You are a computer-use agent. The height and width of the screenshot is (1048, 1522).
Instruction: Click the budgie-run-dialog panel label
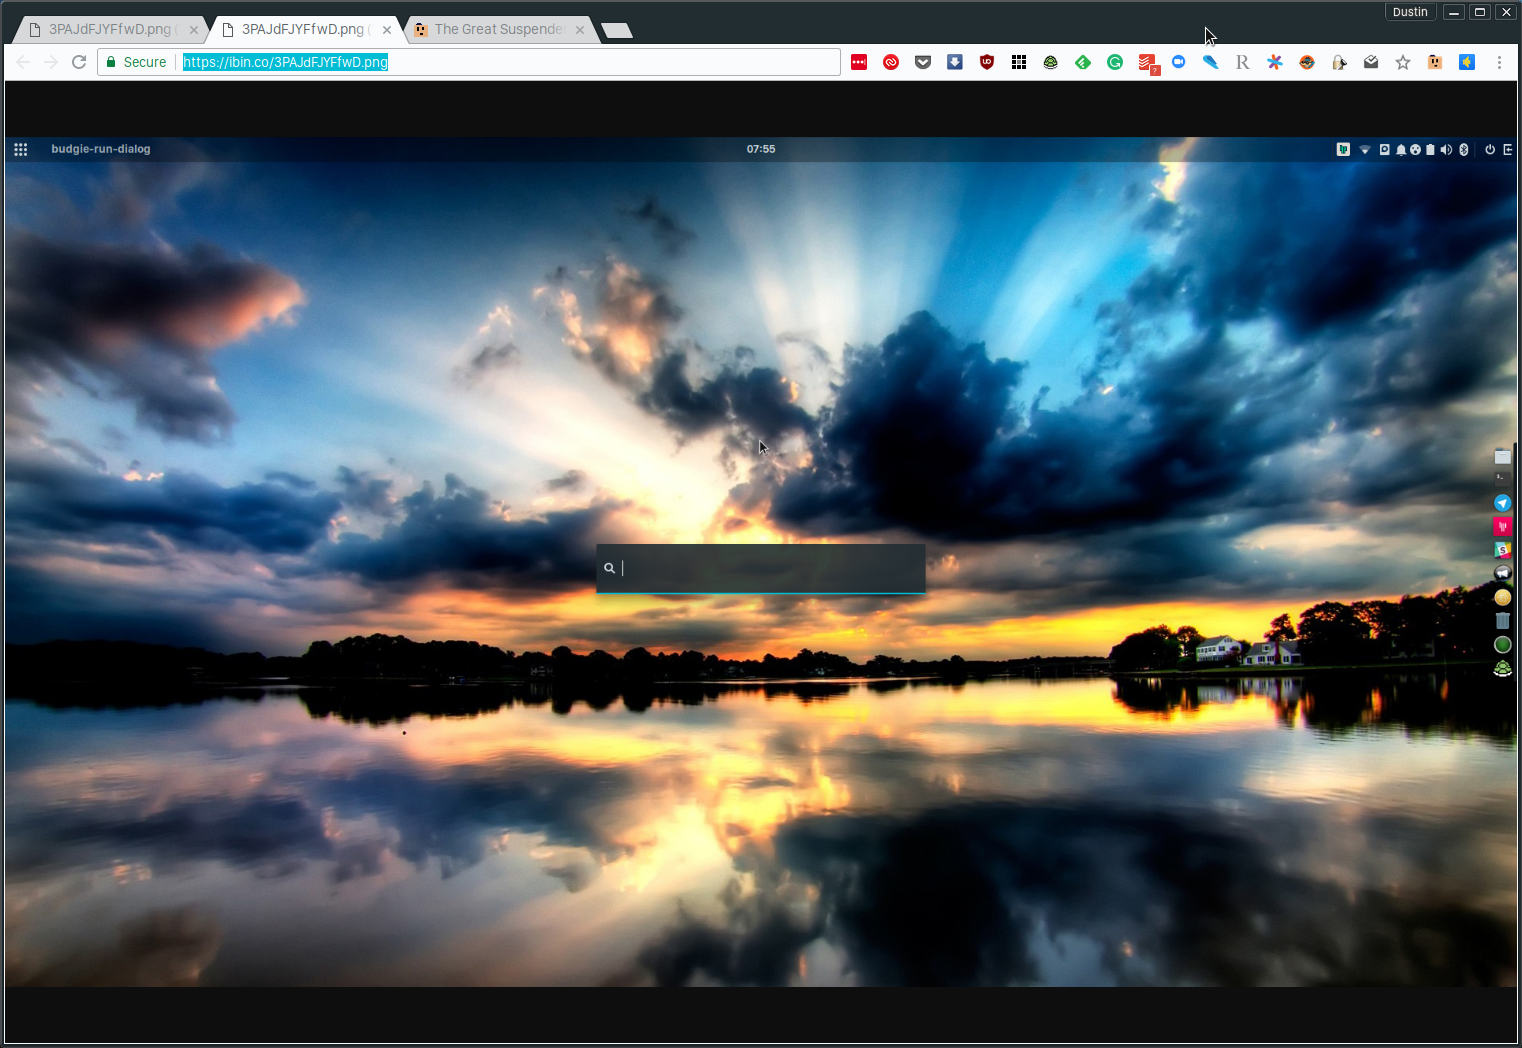click(101, 149)
